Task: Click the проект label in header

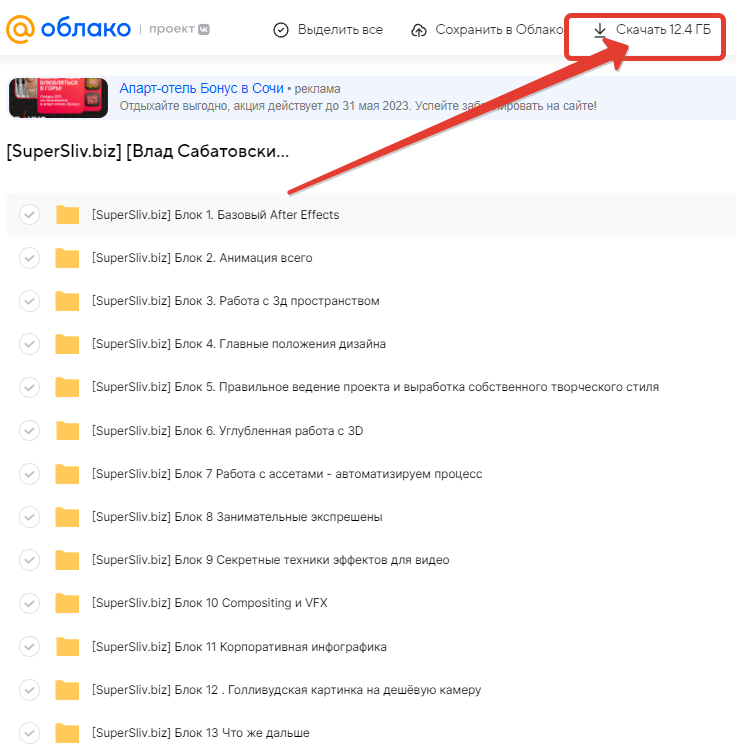Action: [172, 29]
